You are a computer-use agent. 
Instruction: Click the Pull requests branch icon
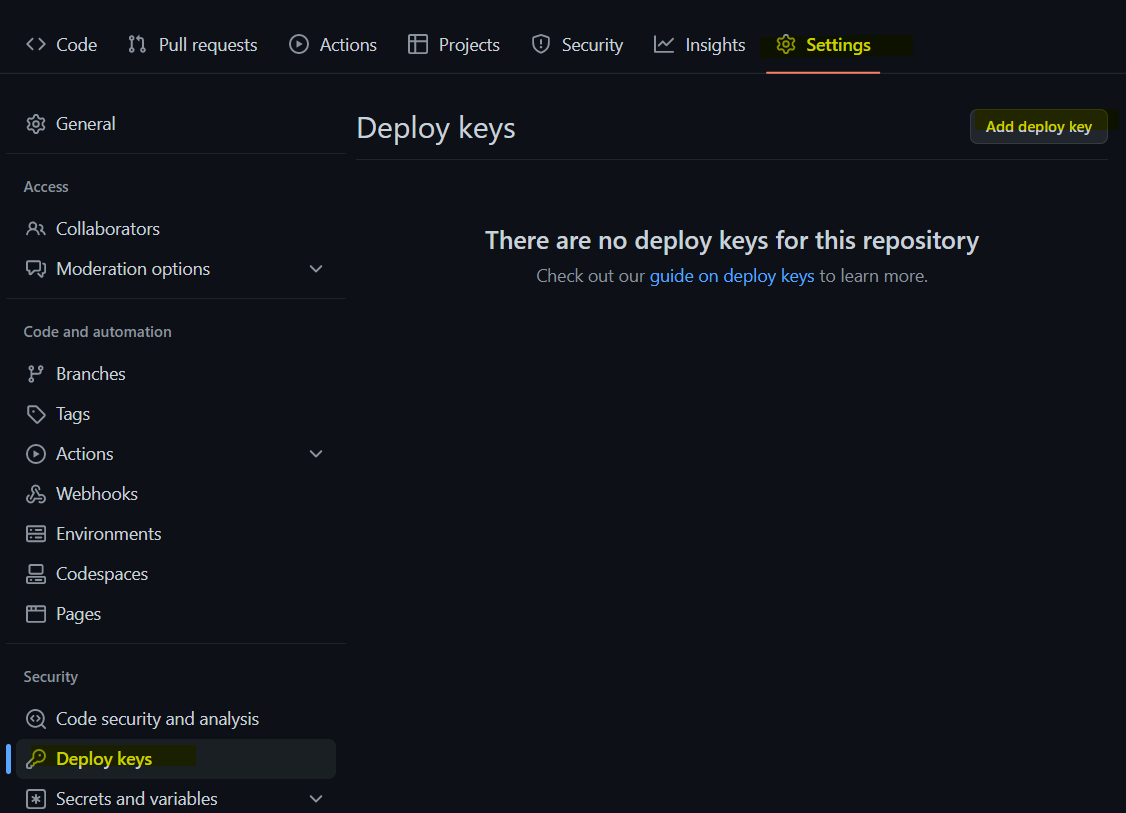pyautogui.click(x=137, y=45)
